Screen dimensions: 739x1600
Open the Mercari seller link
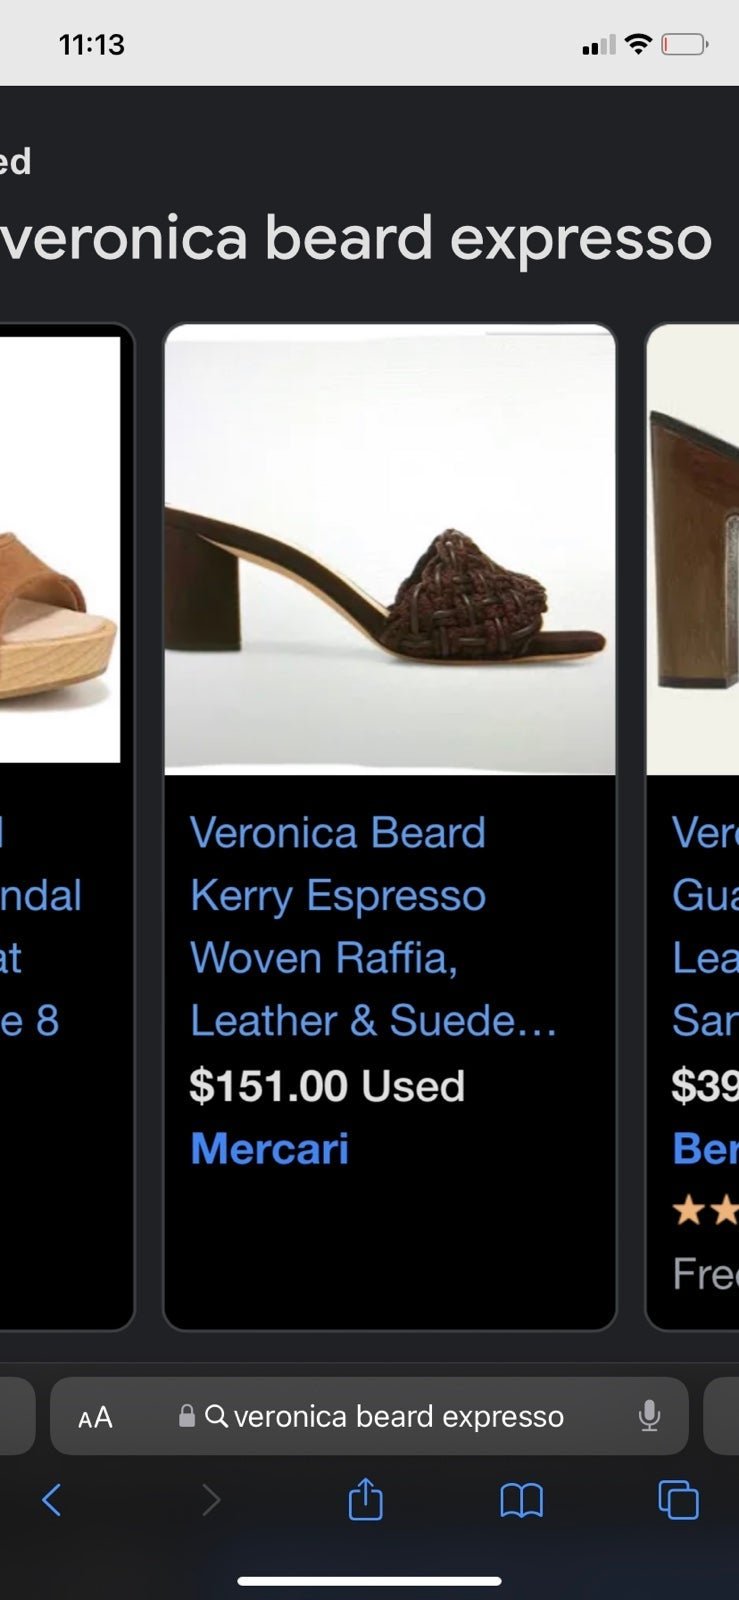click(x=269, y=1148)
